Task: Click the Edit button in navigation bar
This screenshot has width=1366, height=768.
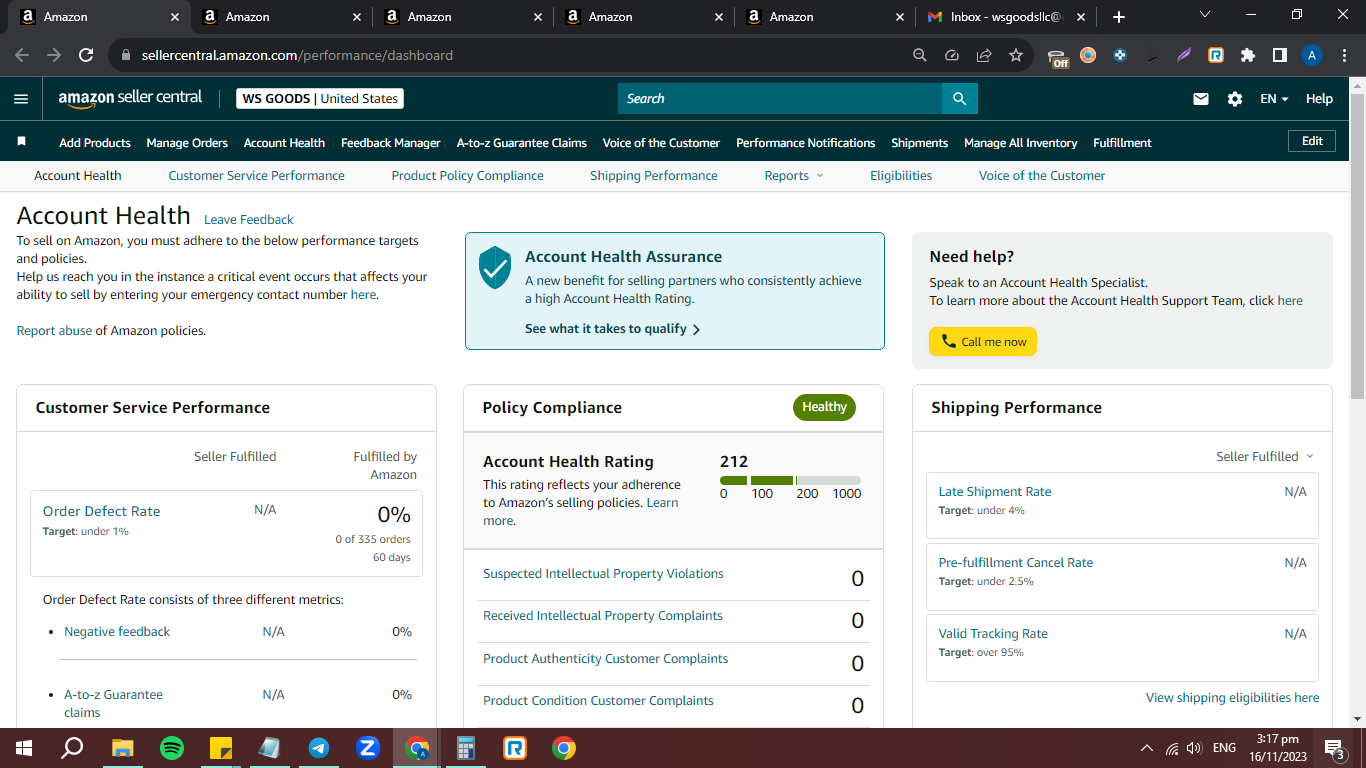Action: pos(1312,142)
